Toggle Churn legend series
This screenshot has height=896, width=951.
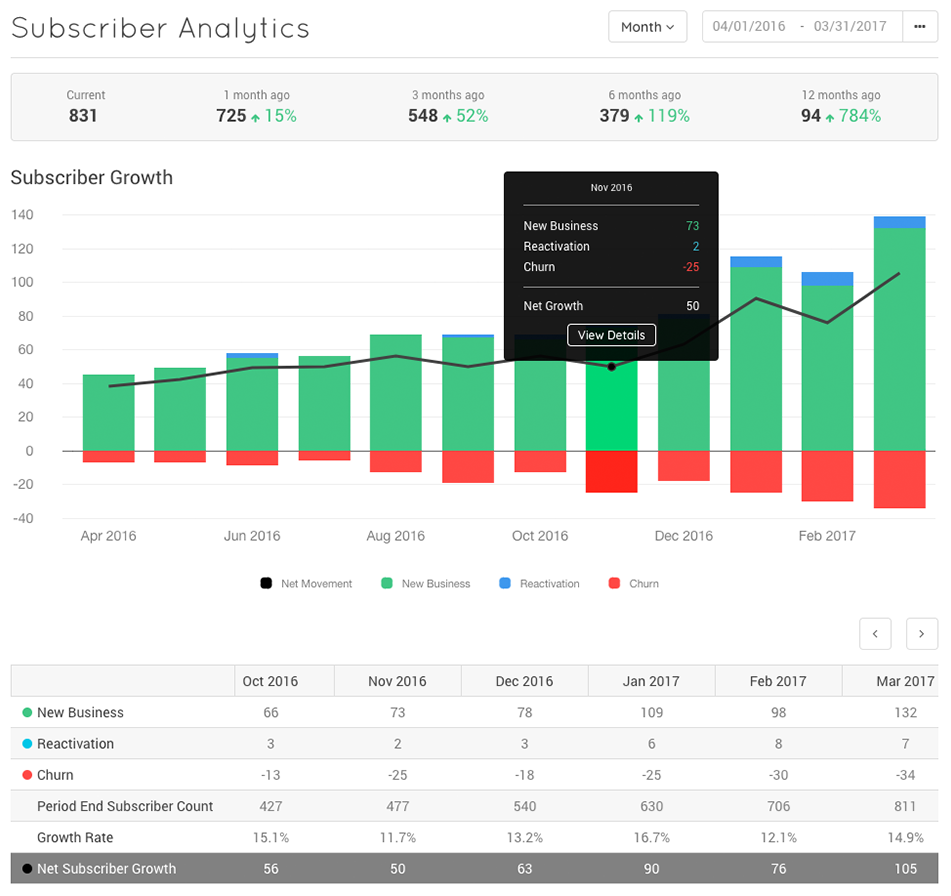(x=634, y=584)
